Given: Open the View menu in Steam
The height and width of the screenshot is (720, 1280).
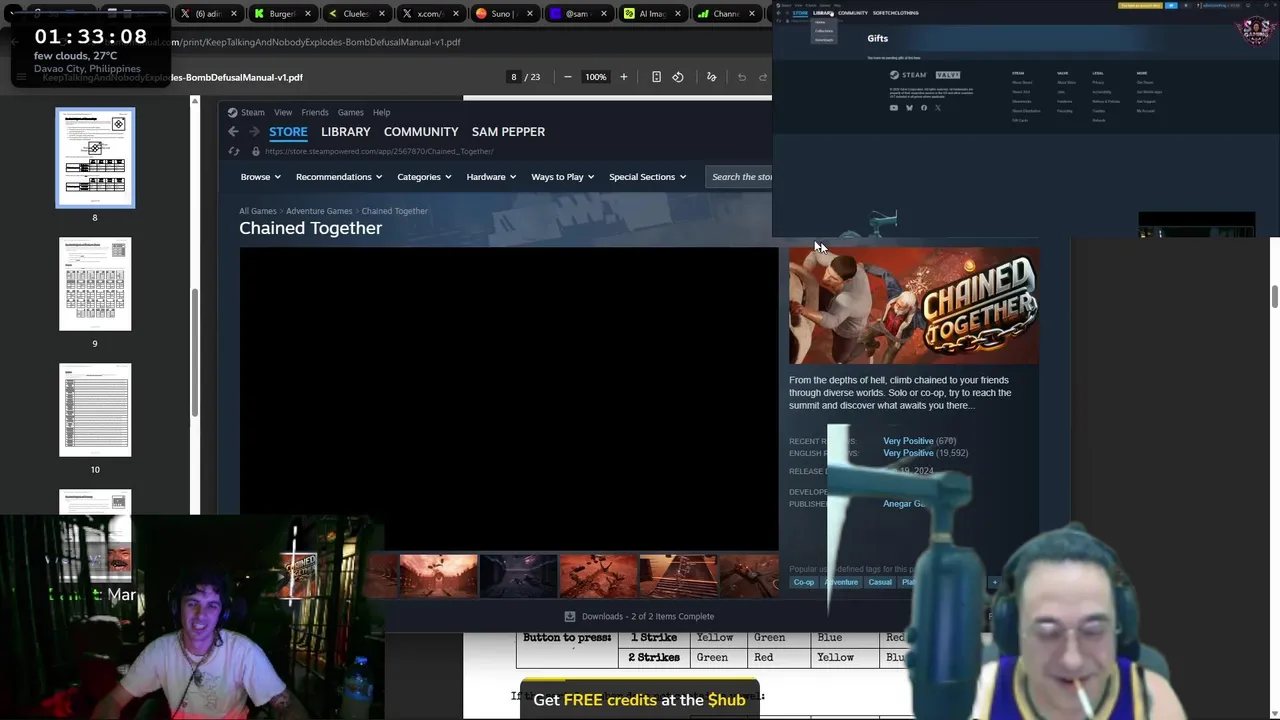Looking at the screenshot, I should coord(283,112).
